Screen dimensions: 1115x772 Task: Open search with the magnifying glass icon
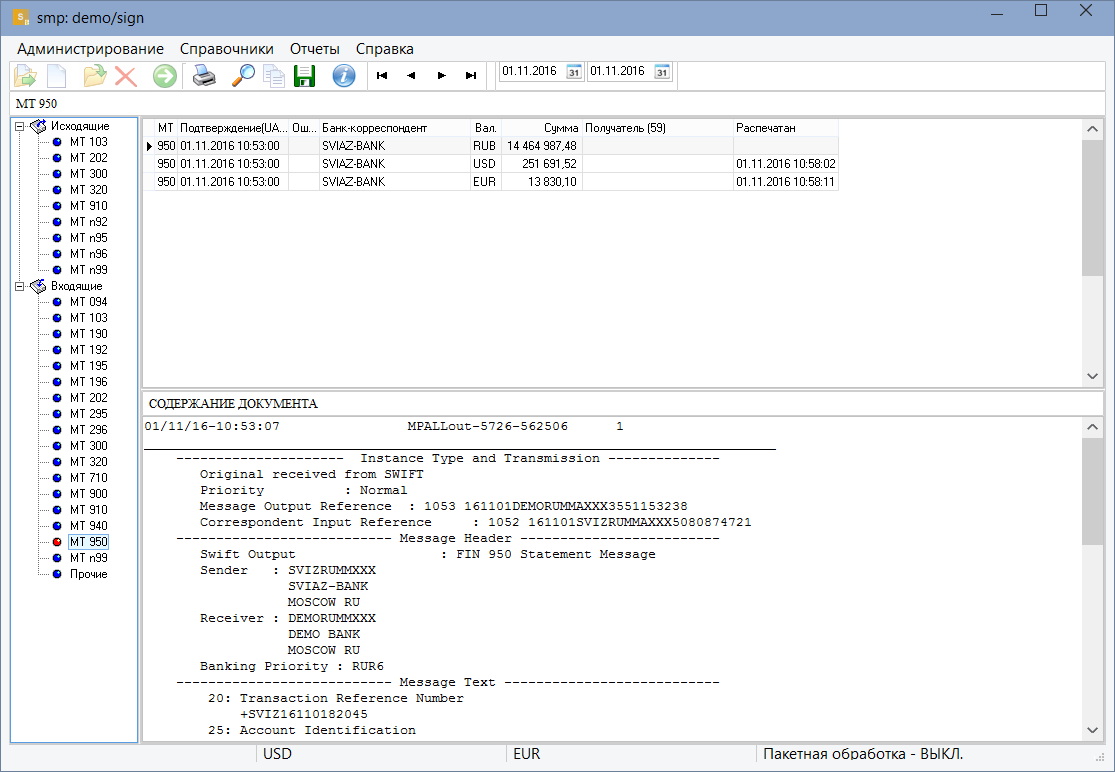(x=243, y=75)
